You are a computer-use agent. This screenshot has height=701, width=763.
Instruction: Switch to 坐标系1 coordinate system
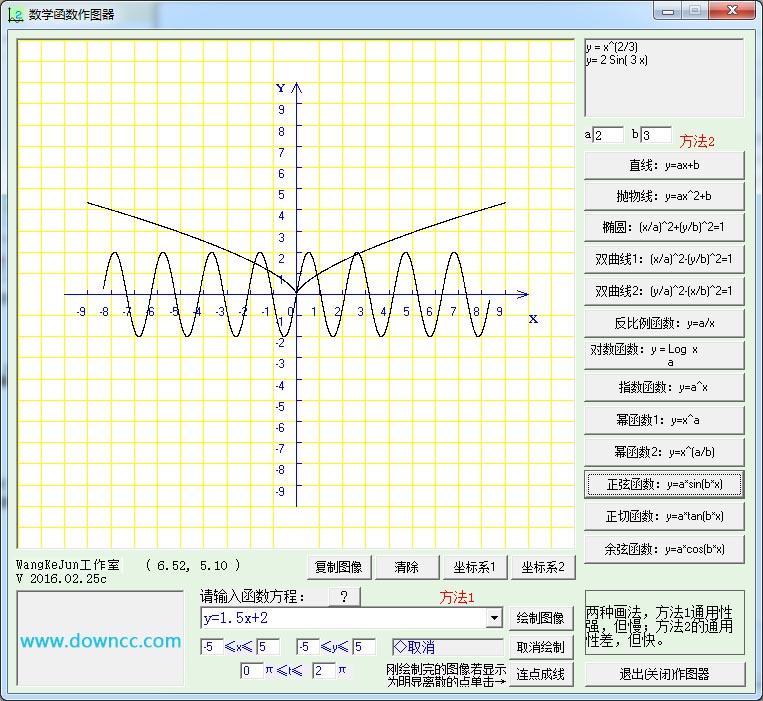pyautogui.click(x=474, y=567)
